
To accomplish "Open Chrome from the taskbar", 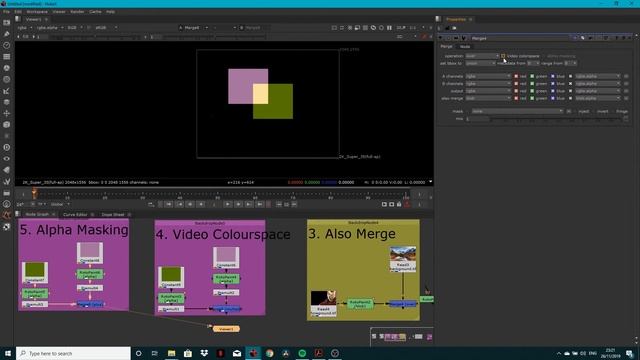I will pyautogui.click(x=269, y=353).
